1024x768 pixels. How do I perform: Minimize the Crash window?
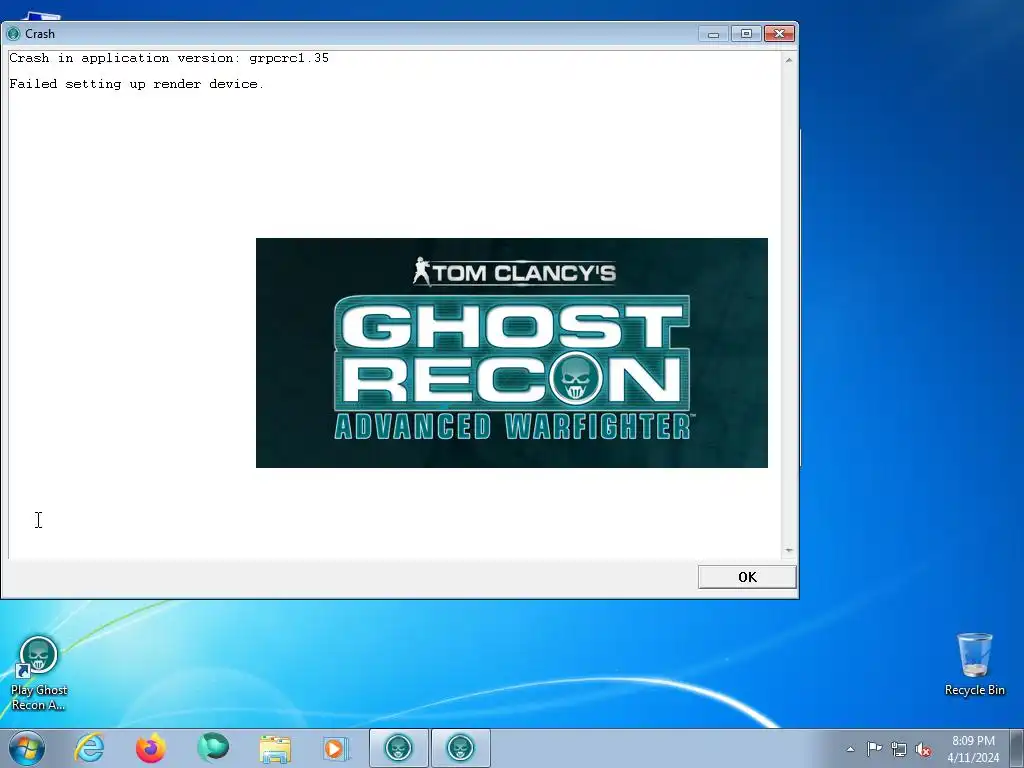(x=713, y=34)
